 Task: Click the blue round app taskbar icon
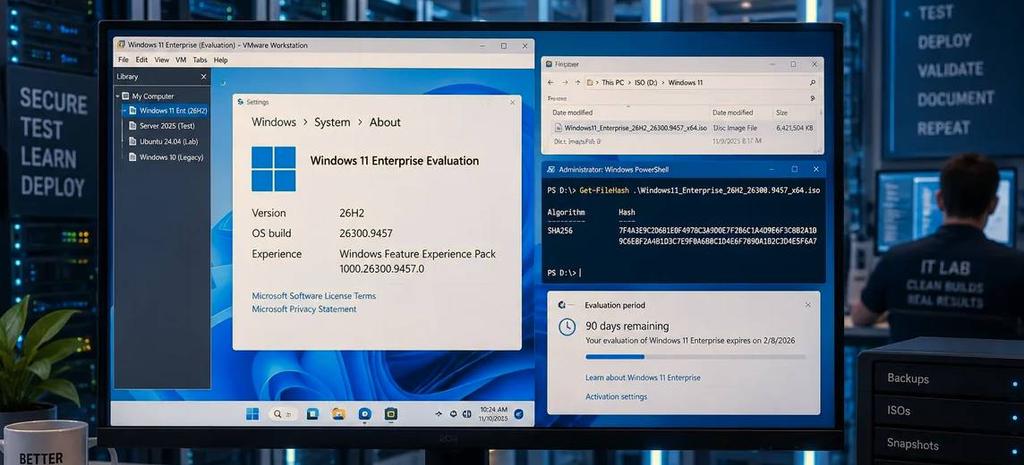[364, 413]
